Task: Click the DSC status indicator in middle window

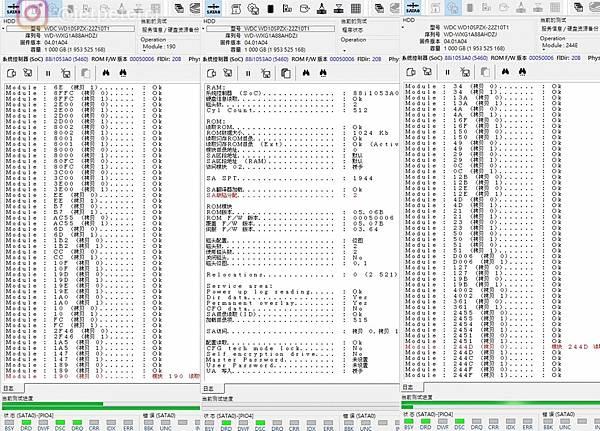Action: pos(260,425)
